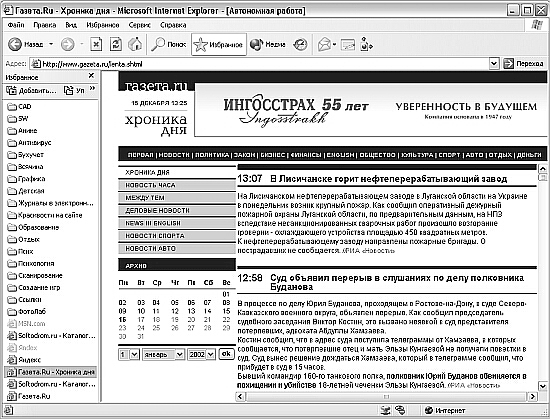Open the archive year dropdown 2002

(201, 354)
